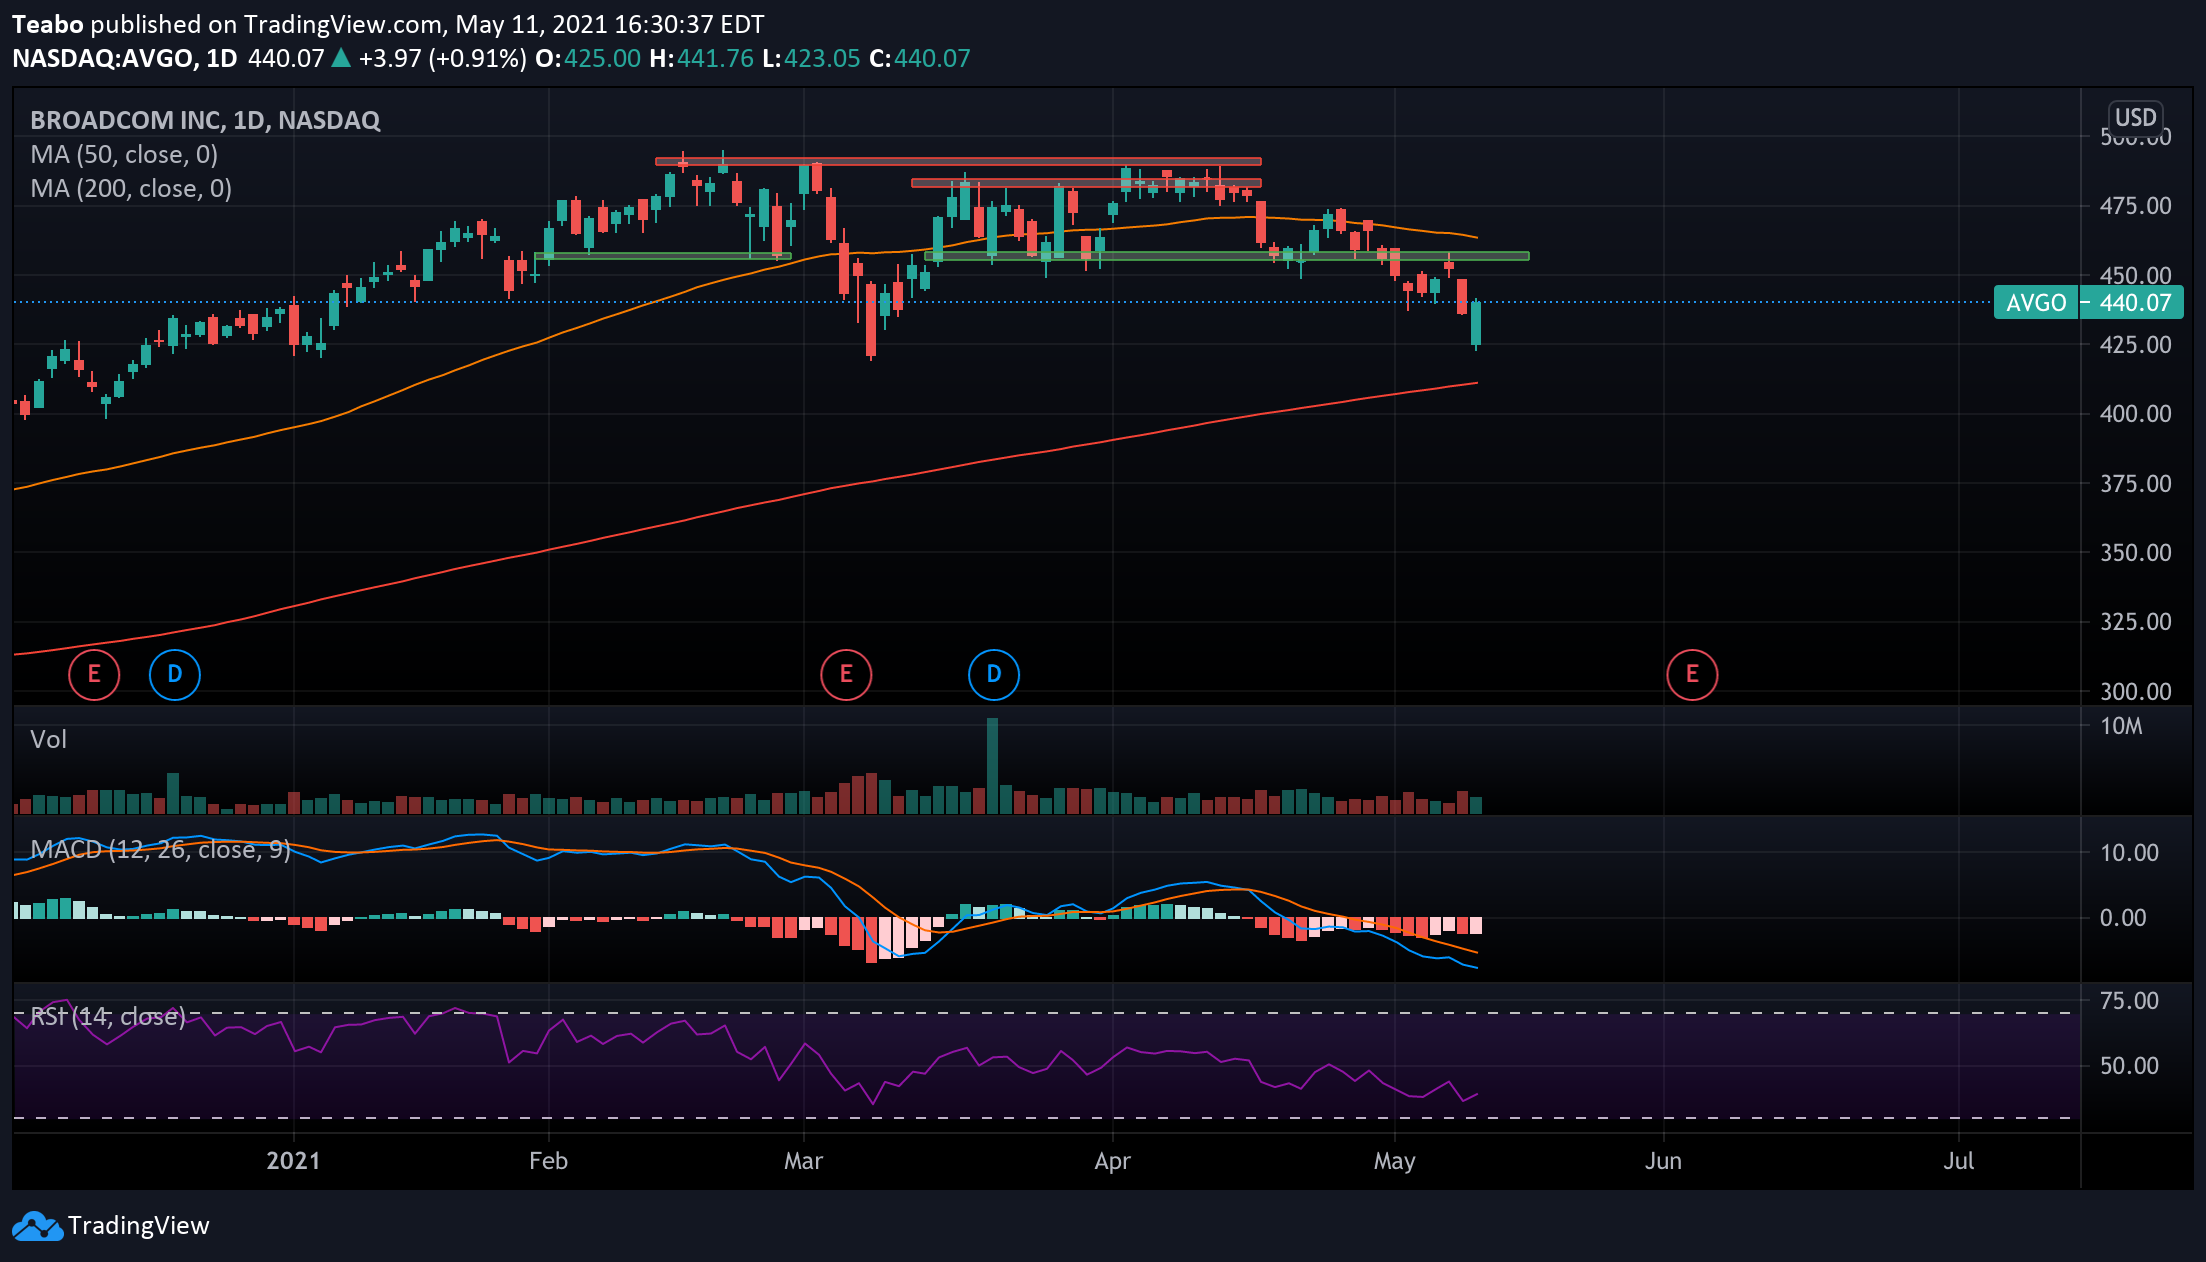This screenshot has width=2206, height=1262.
Task: Click the first blue D dividend marker
Action: point(175,674)
